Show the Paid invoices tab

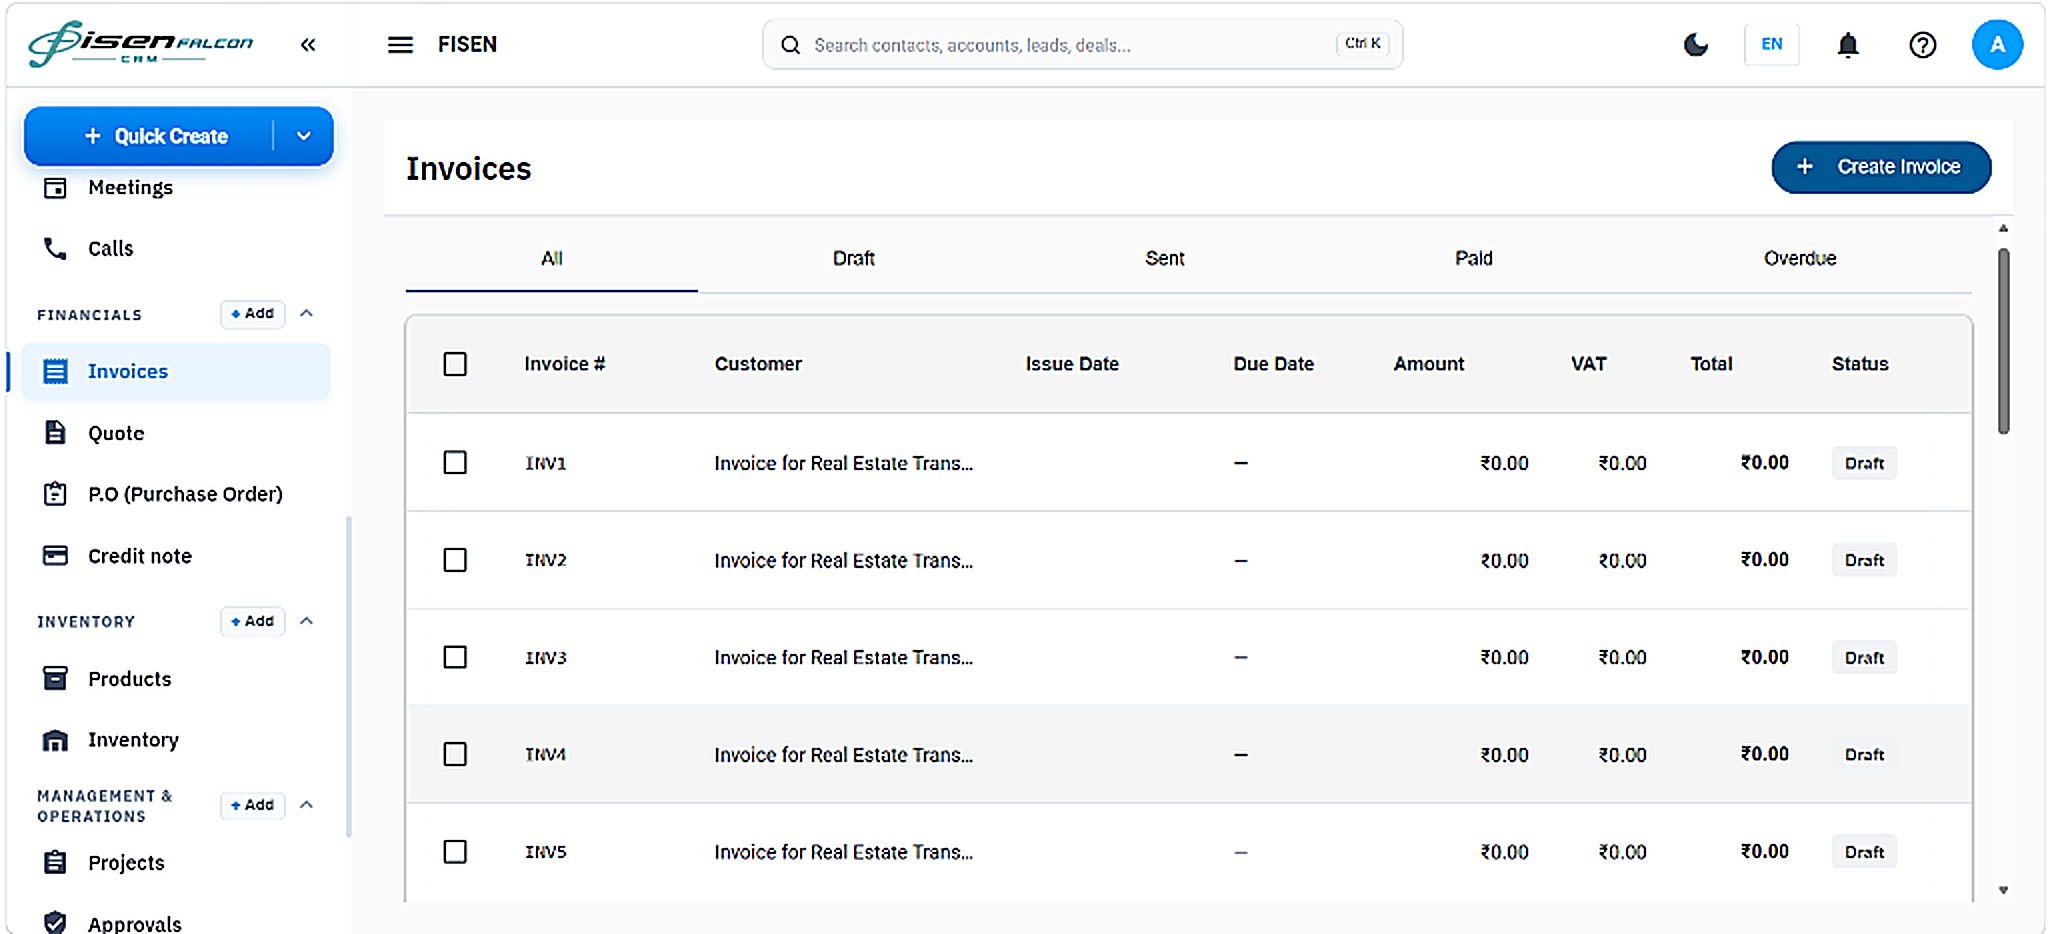pyautogui.click(x=1474, y=259)
